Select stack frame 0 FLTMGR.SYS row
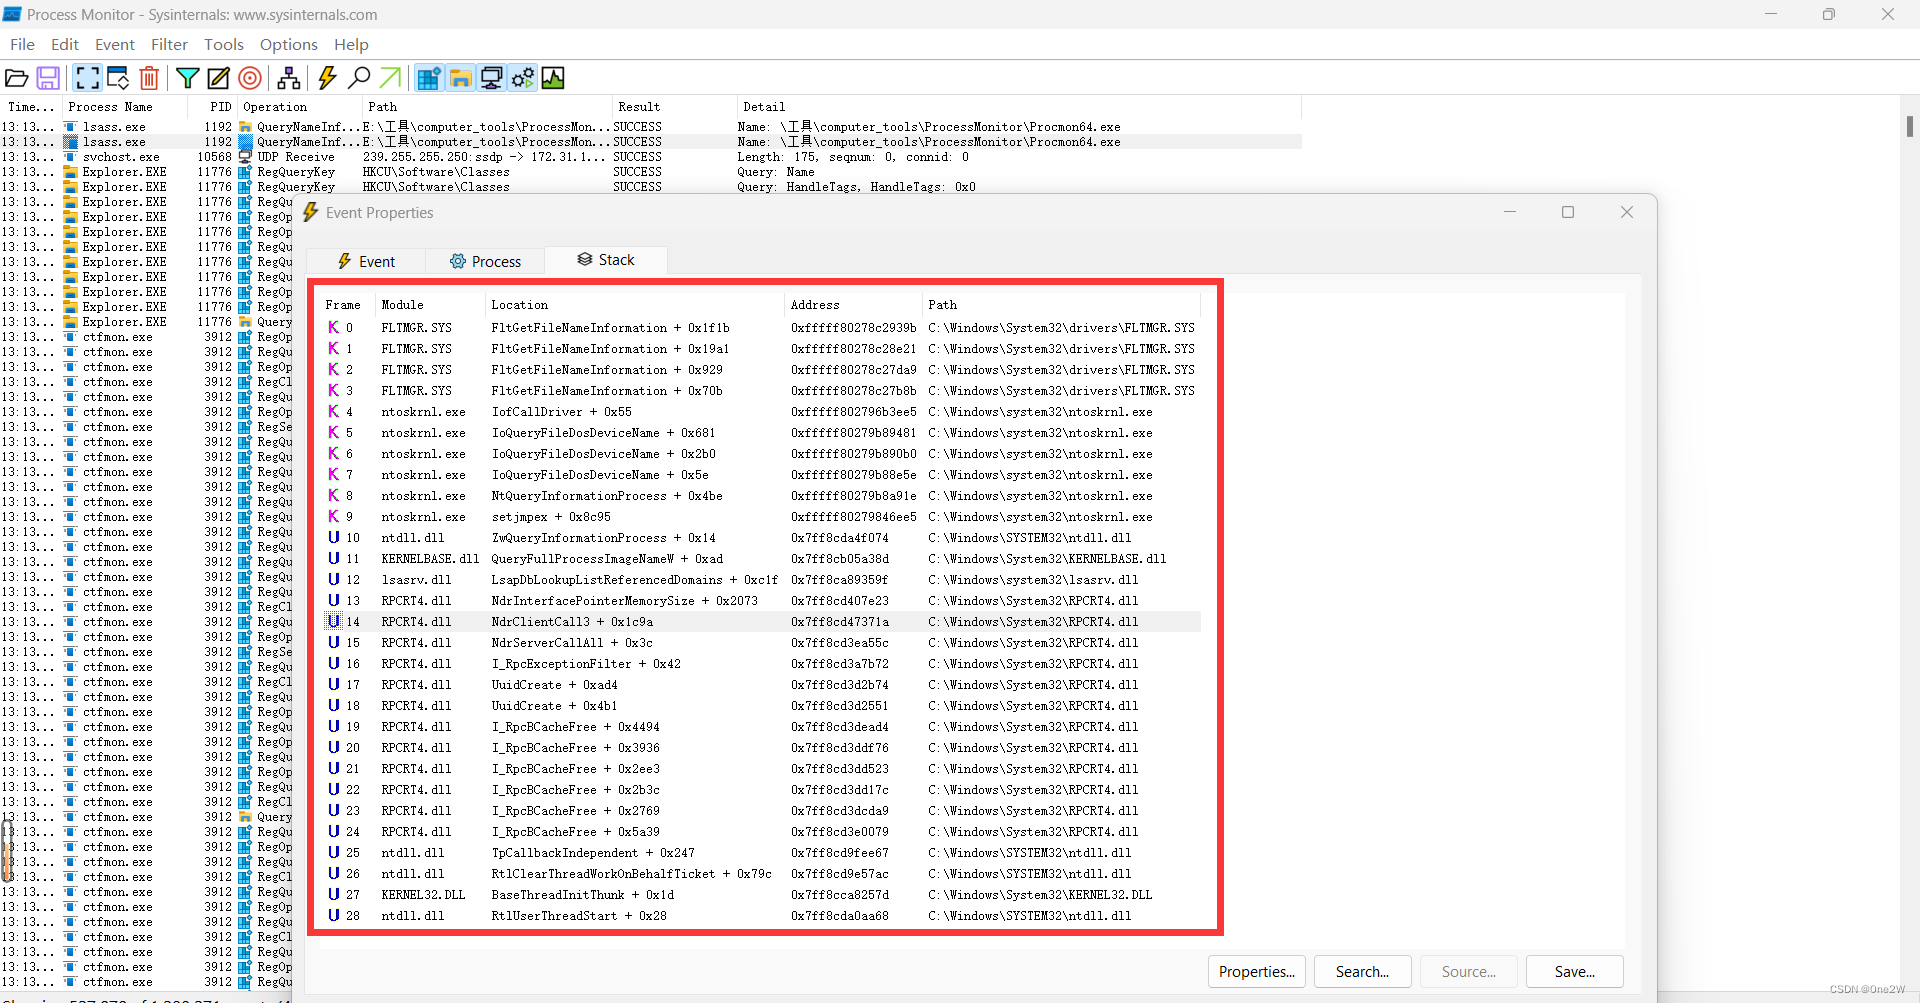 pos(759,328)
